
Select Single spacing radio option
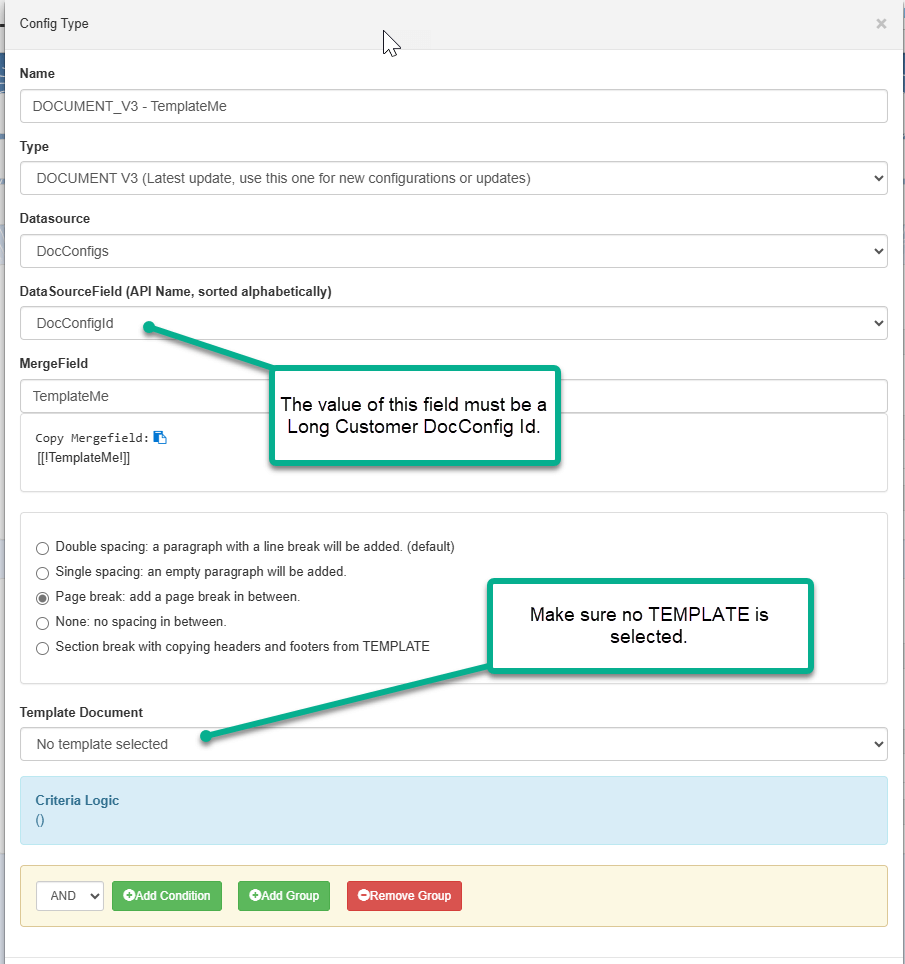tap(42, 573)
